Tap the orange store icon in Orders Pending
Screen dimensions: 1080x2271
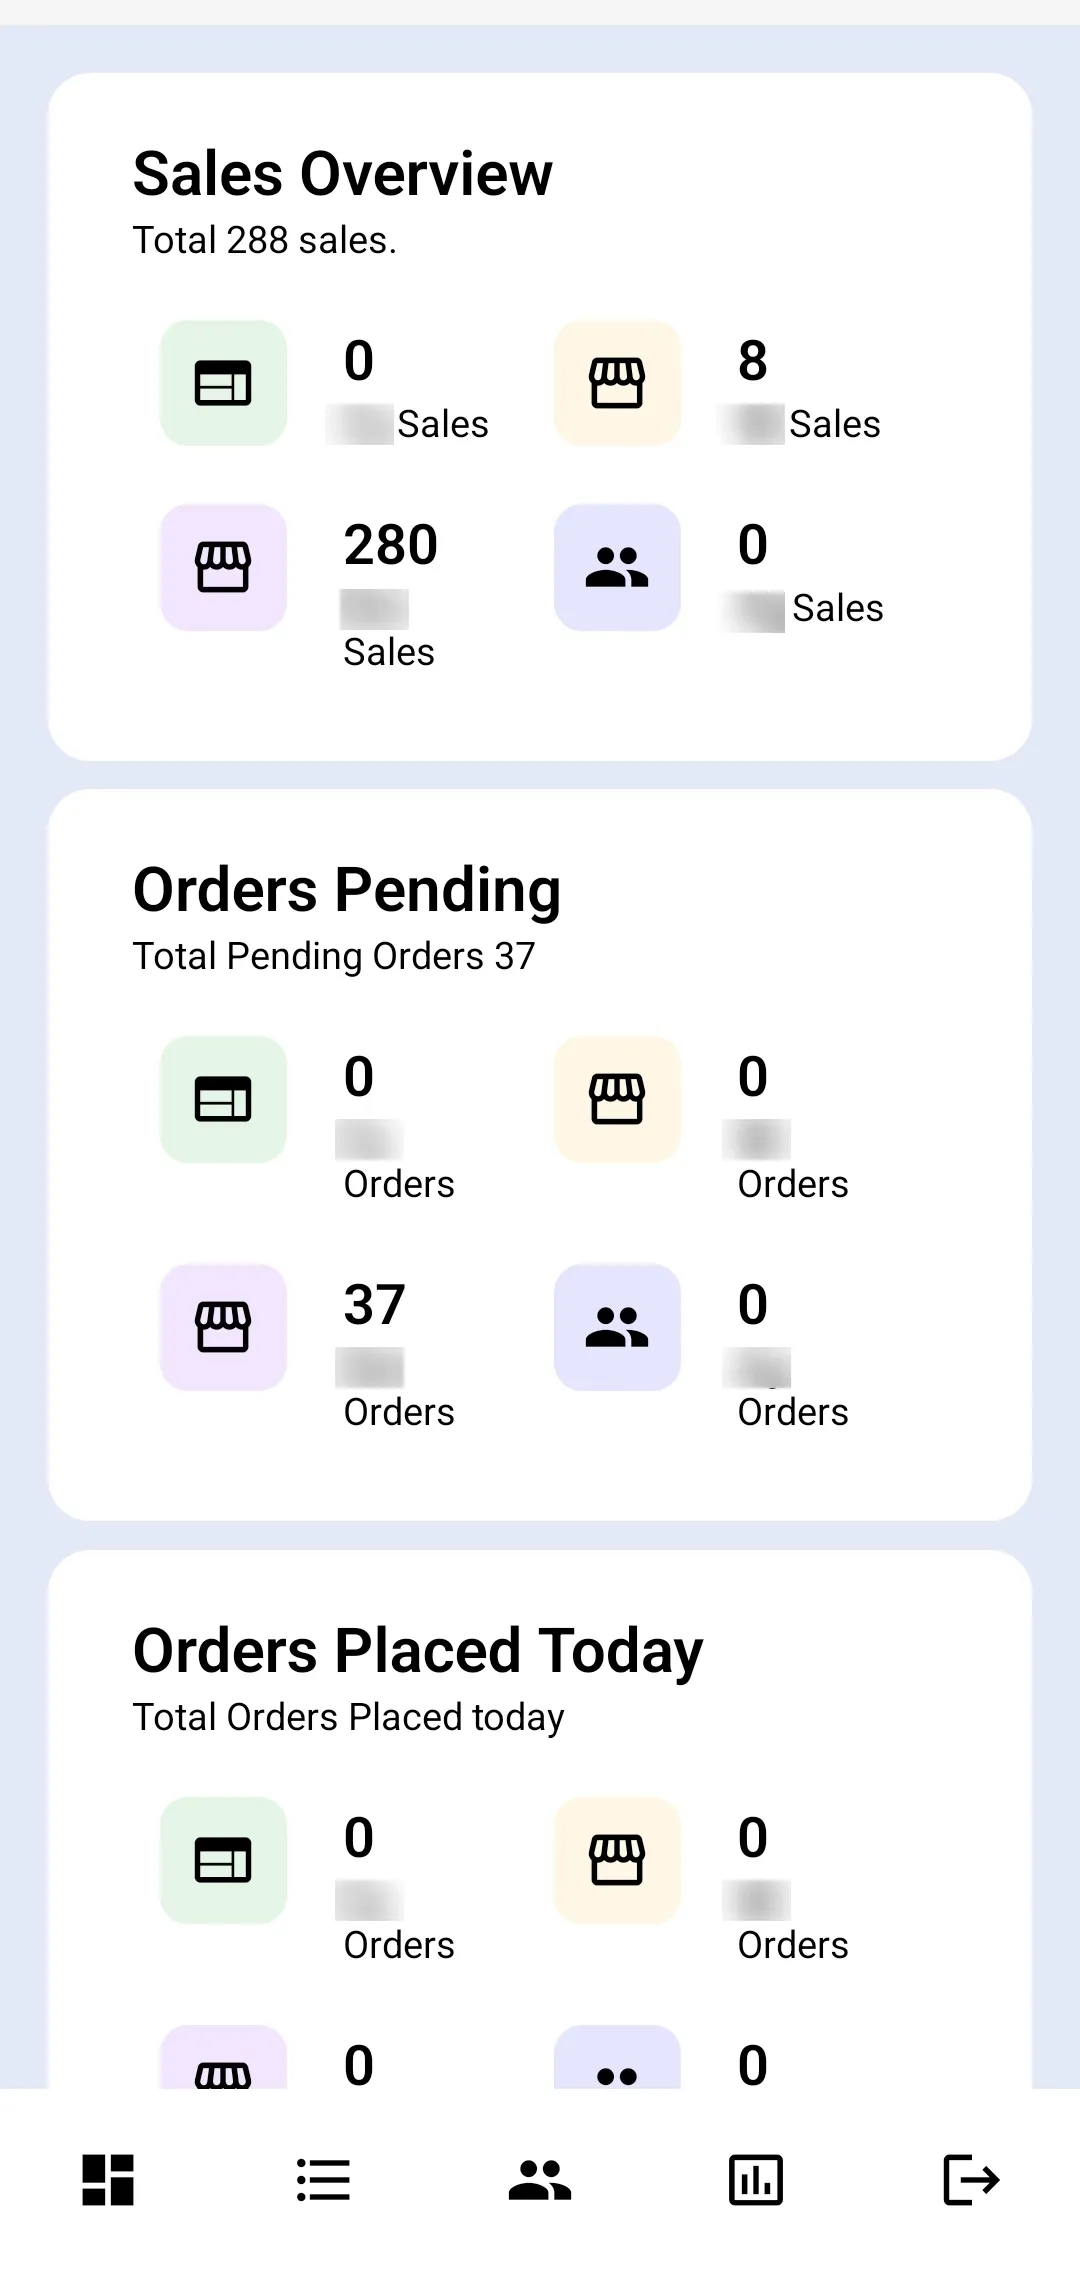tap(618, 1099)
